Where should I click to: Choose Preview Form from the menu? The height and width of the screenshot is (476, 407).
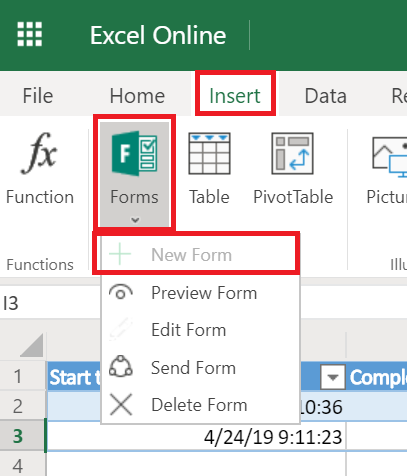pos(201,293)
